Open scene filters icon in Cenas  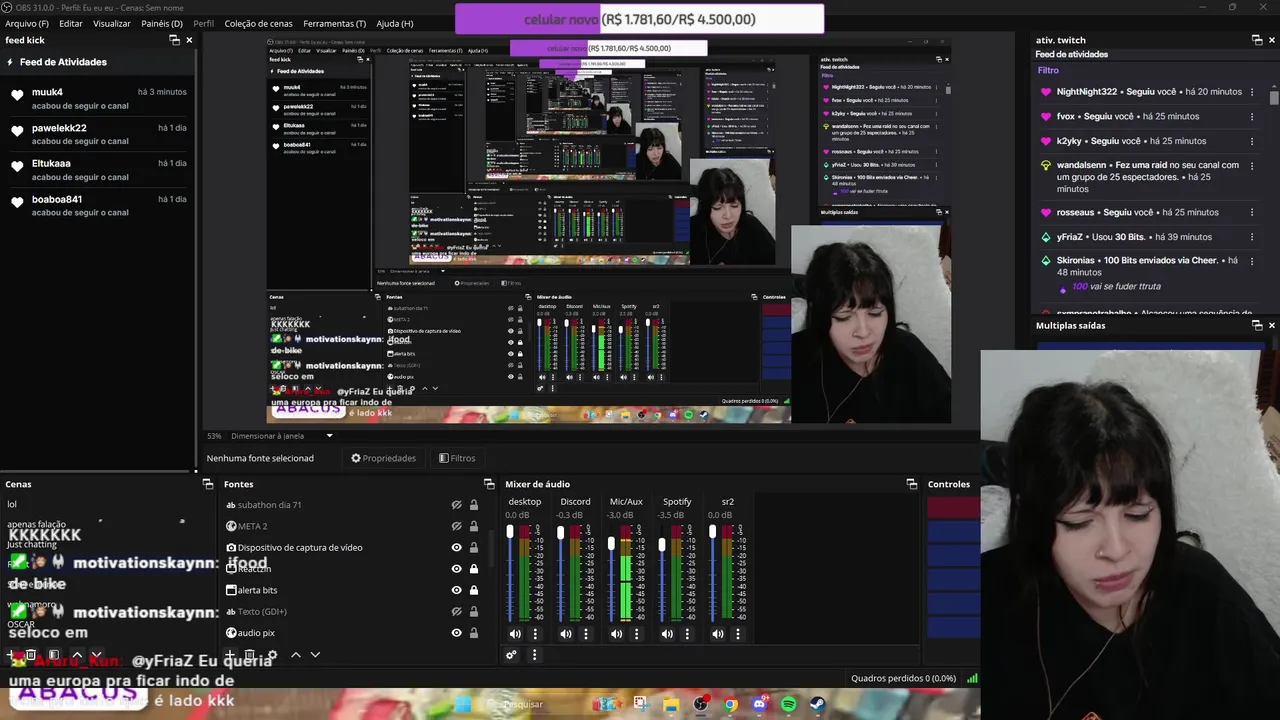(54, 655)
